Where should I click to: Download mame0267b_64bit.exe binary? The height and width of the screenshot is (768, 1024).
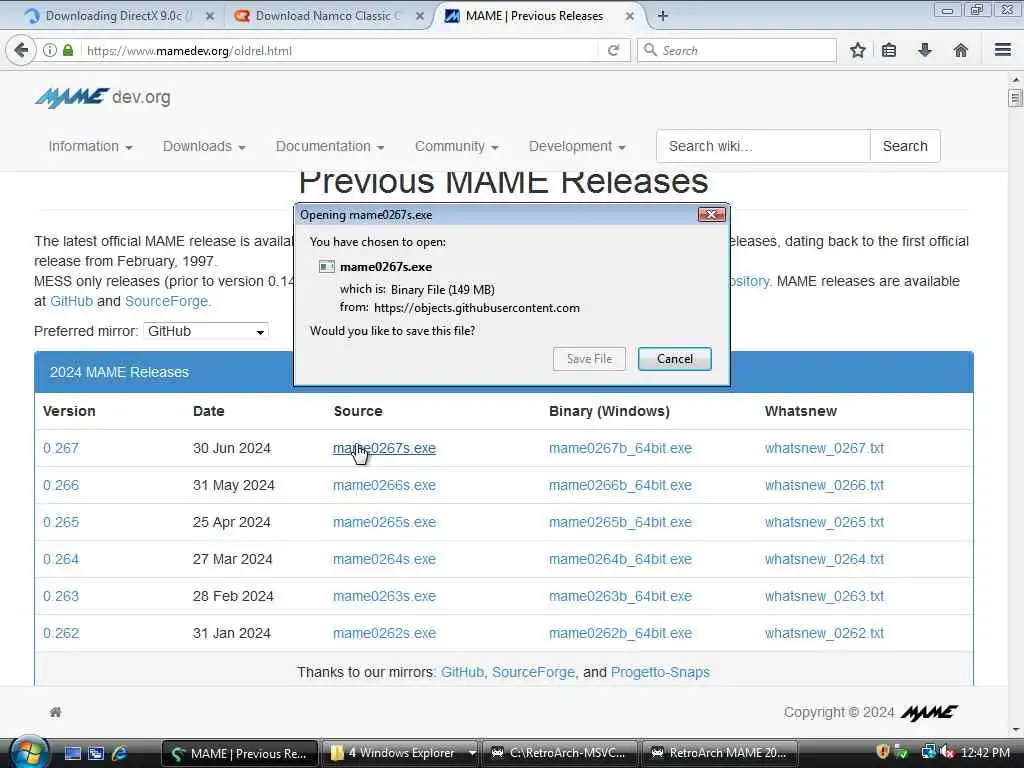[620, 448]
